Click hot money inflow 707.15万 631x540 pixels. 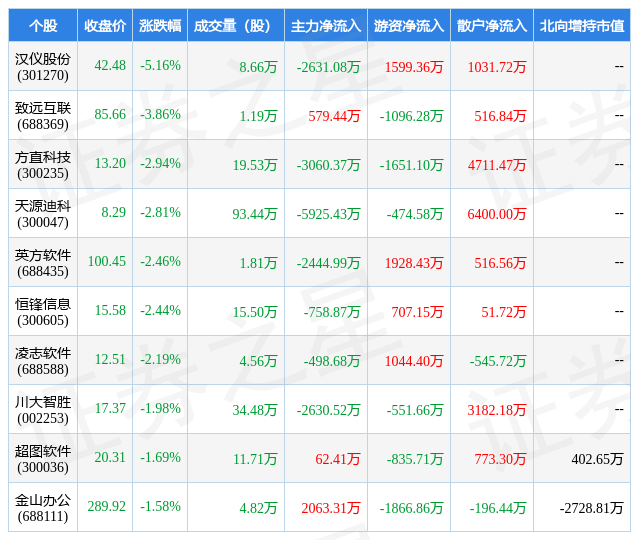click(x=418, y=312)
